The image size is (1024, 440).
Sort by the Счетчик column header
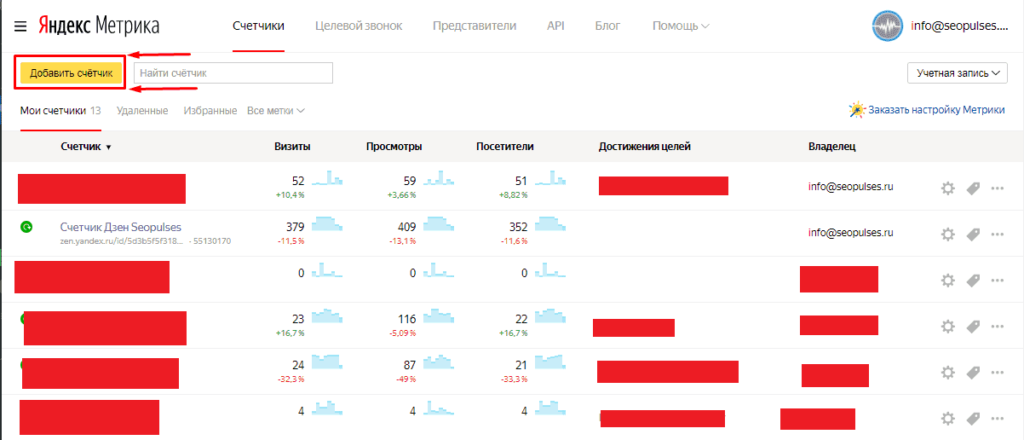pyautogui.click(x=86, y=147)
